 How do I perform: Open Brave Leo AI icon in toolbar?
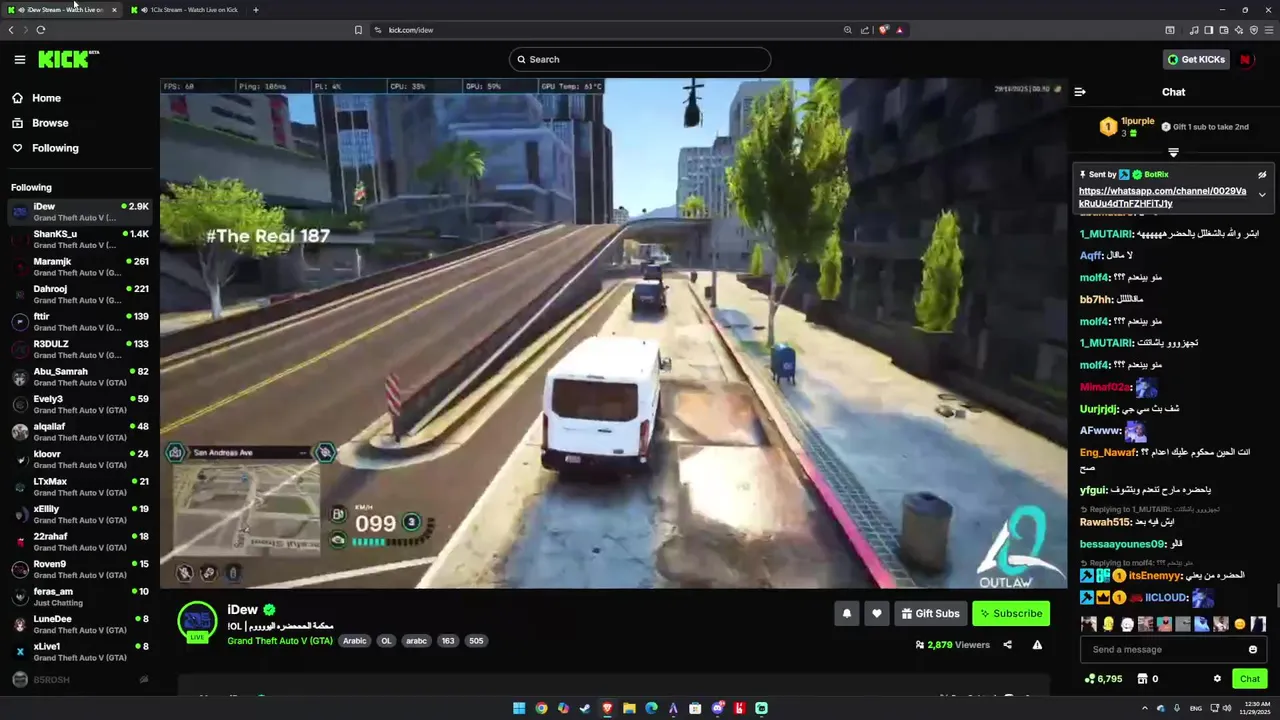pos(1239,30)
